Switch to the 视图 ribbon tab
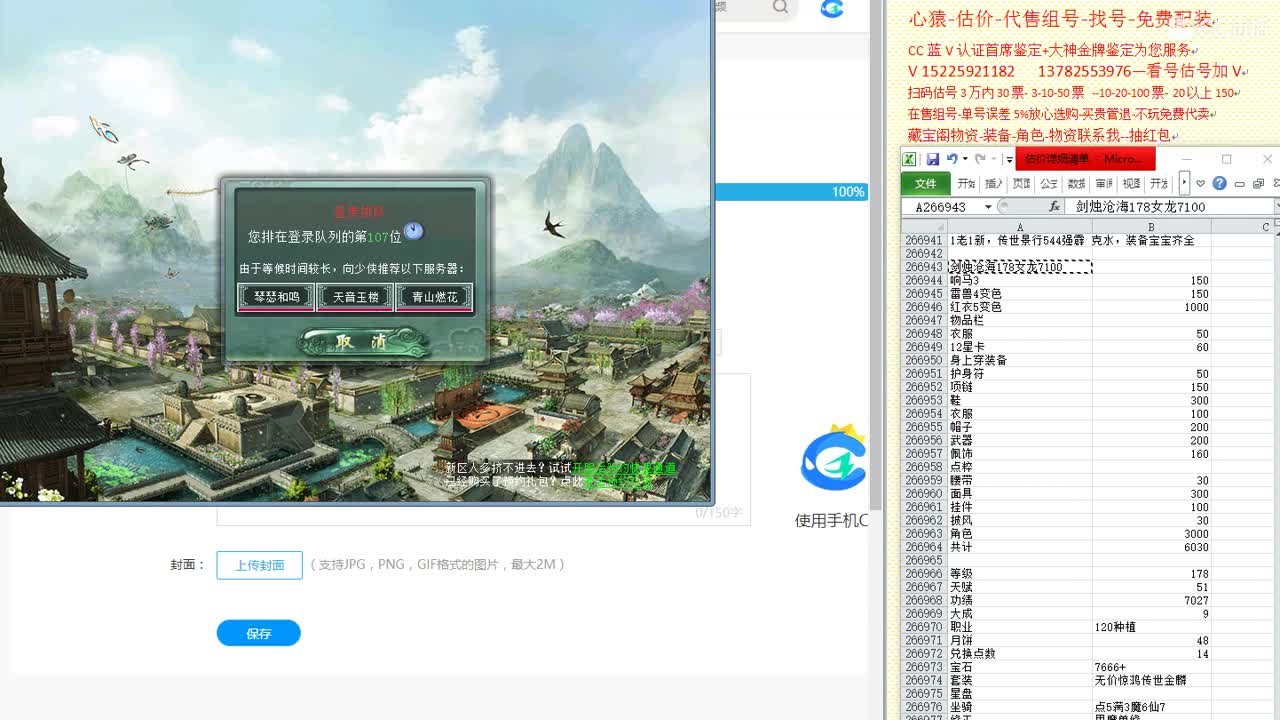 [x=1131, y=184]
